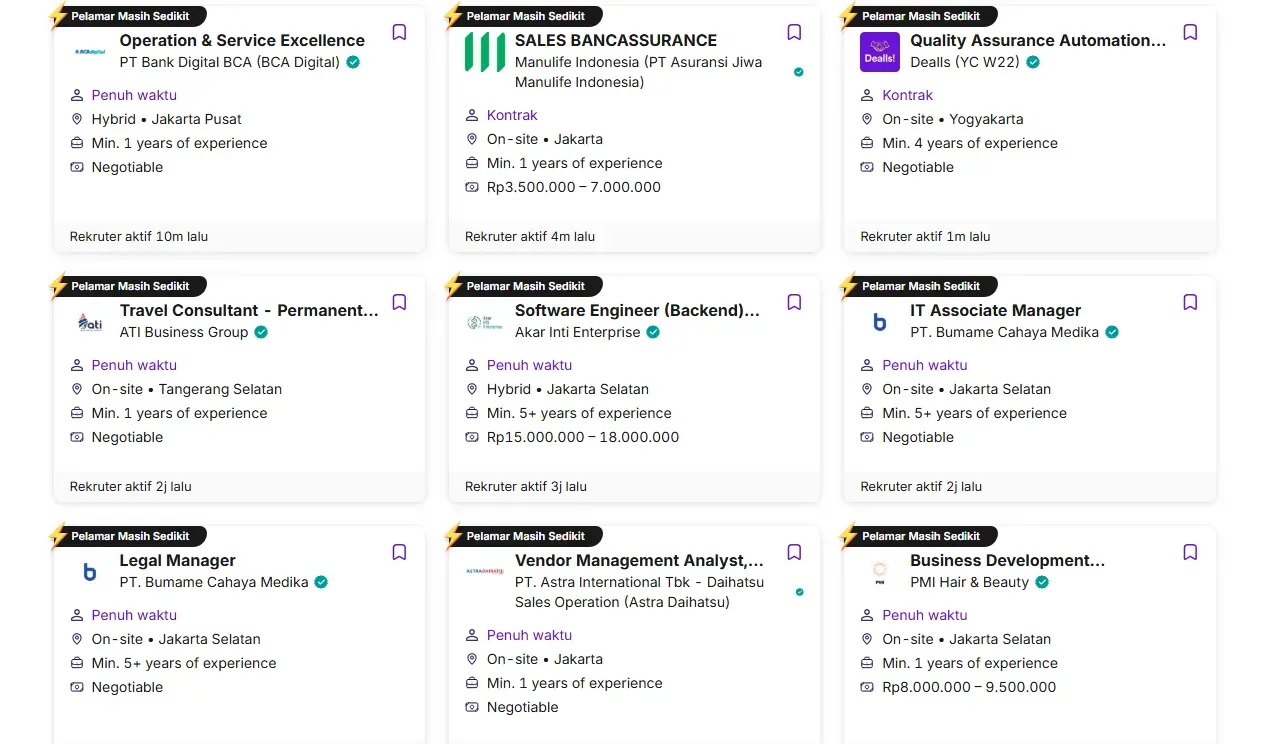The width and height of the screenshot is (1276, 744).
Task: Bookmark the Travel Consultant job card
Action: click(399, 302)
